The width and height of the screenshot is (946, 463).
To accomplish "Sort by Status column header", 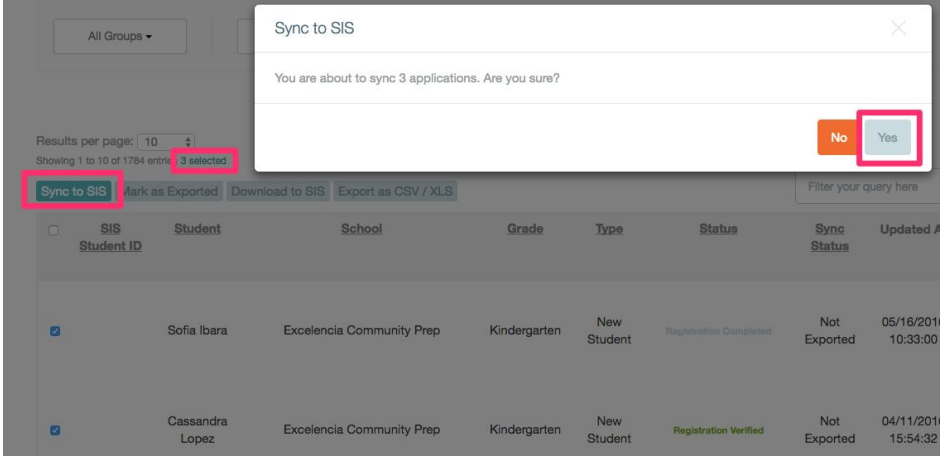I will point(718,229).
